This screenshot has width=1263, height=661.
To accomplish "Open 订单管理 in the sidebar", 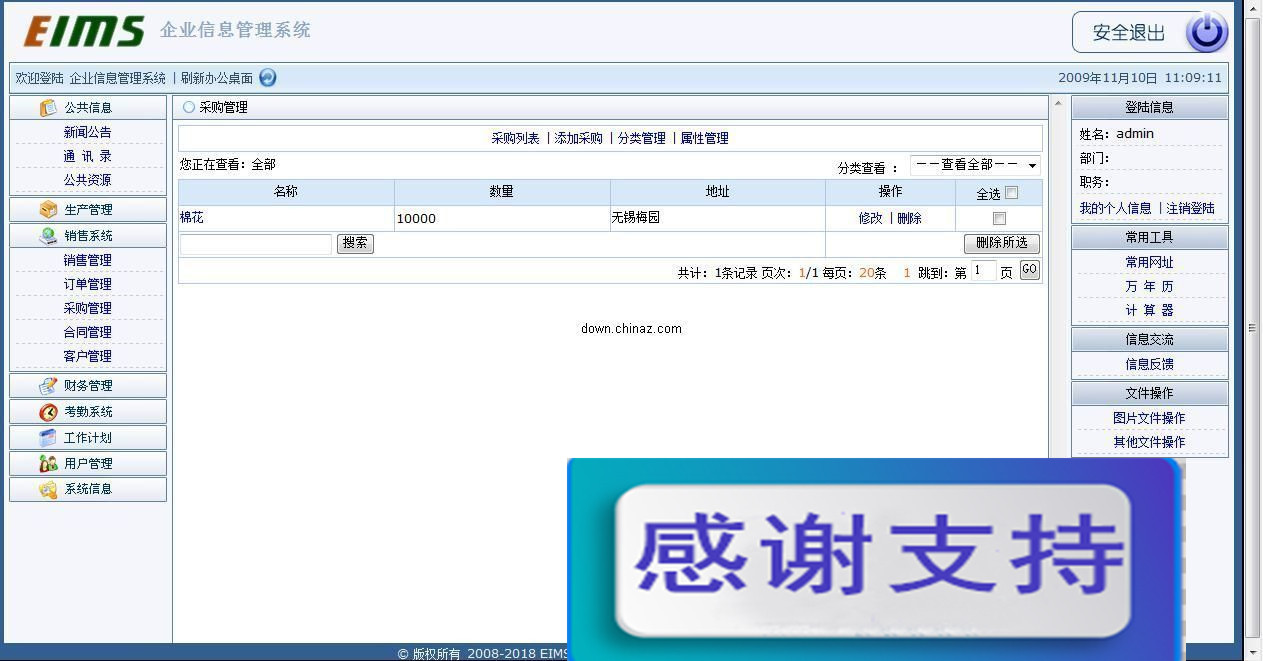I will coord(88,284).
